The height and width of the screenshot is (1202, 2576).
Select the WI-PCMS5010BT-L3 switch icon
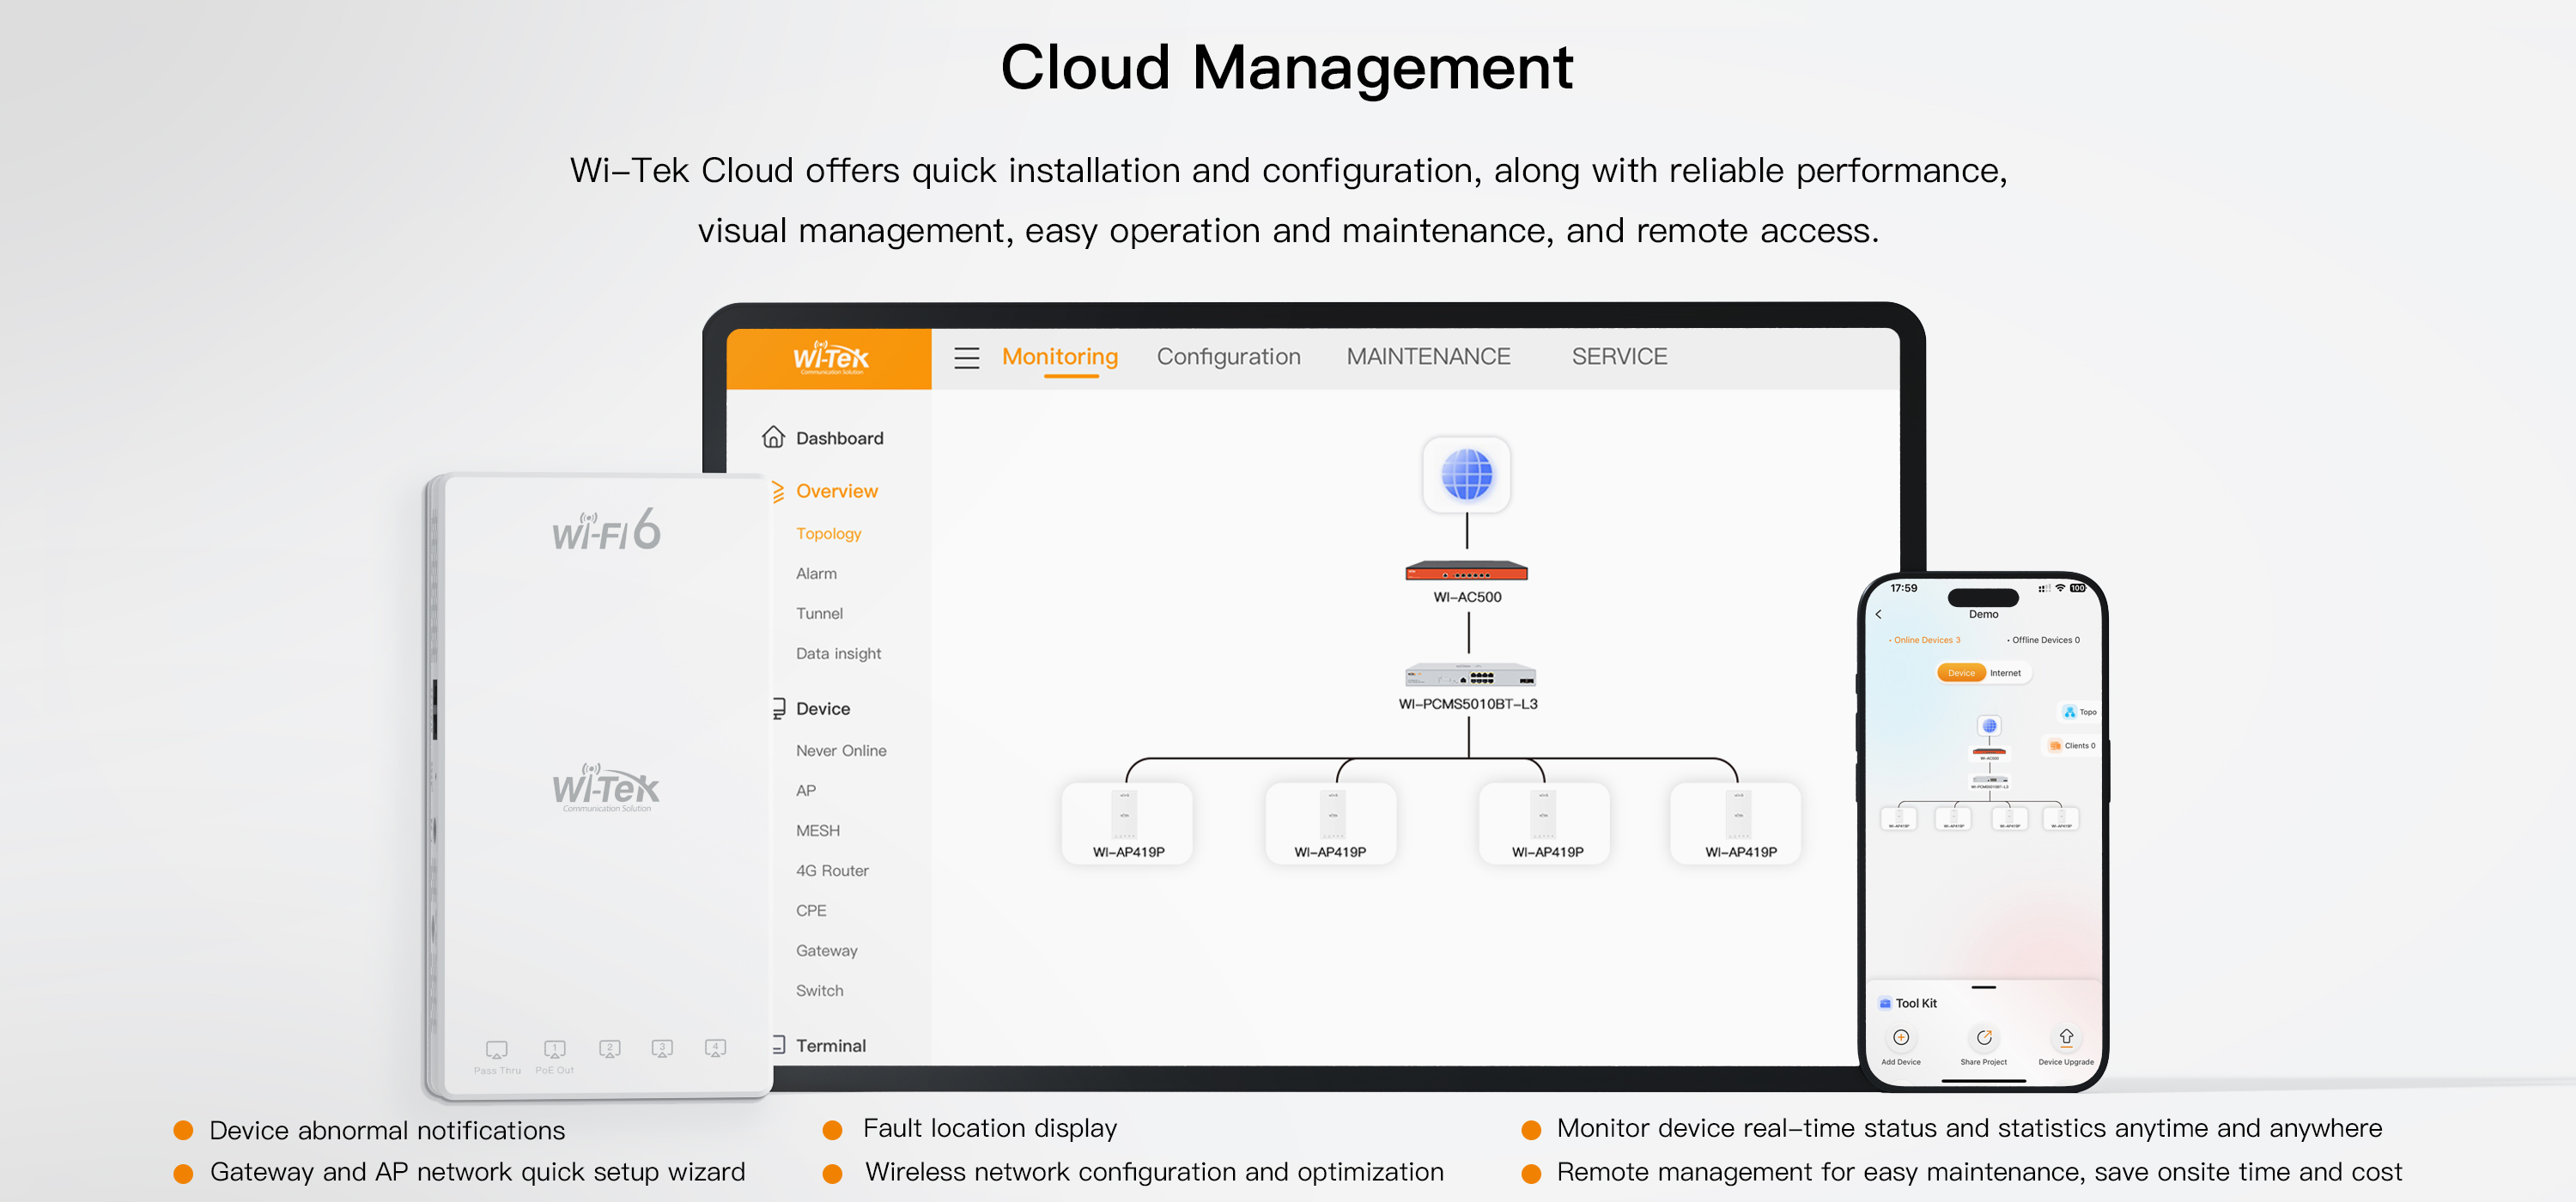(x=1469, y=675)
